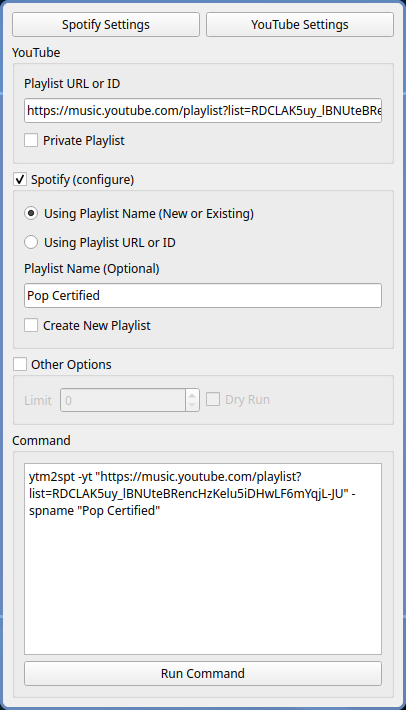The width and height of the screenshot is (406, 710).
Task: Enable the Other Options checkbox
Action: (20, 364)
